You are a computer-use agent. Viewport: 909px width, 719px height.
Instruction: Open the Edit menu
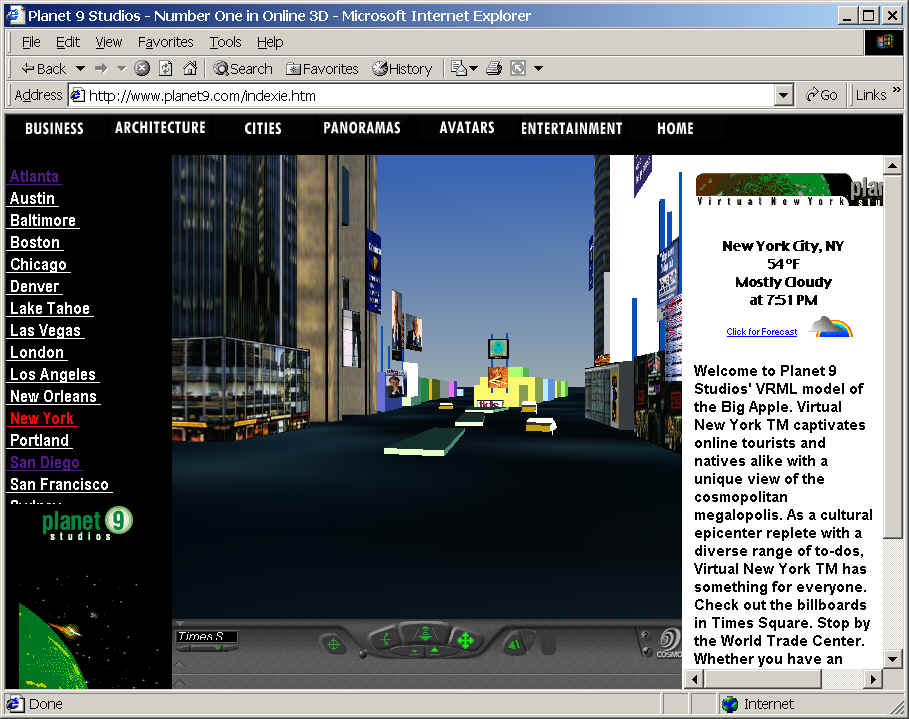coord(67,42)
